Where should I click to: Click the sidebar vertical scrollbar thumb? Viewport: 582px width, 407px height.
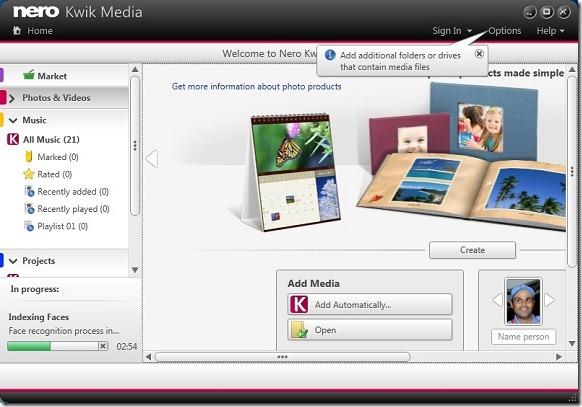pyautogui.click(x=135, y=145)
